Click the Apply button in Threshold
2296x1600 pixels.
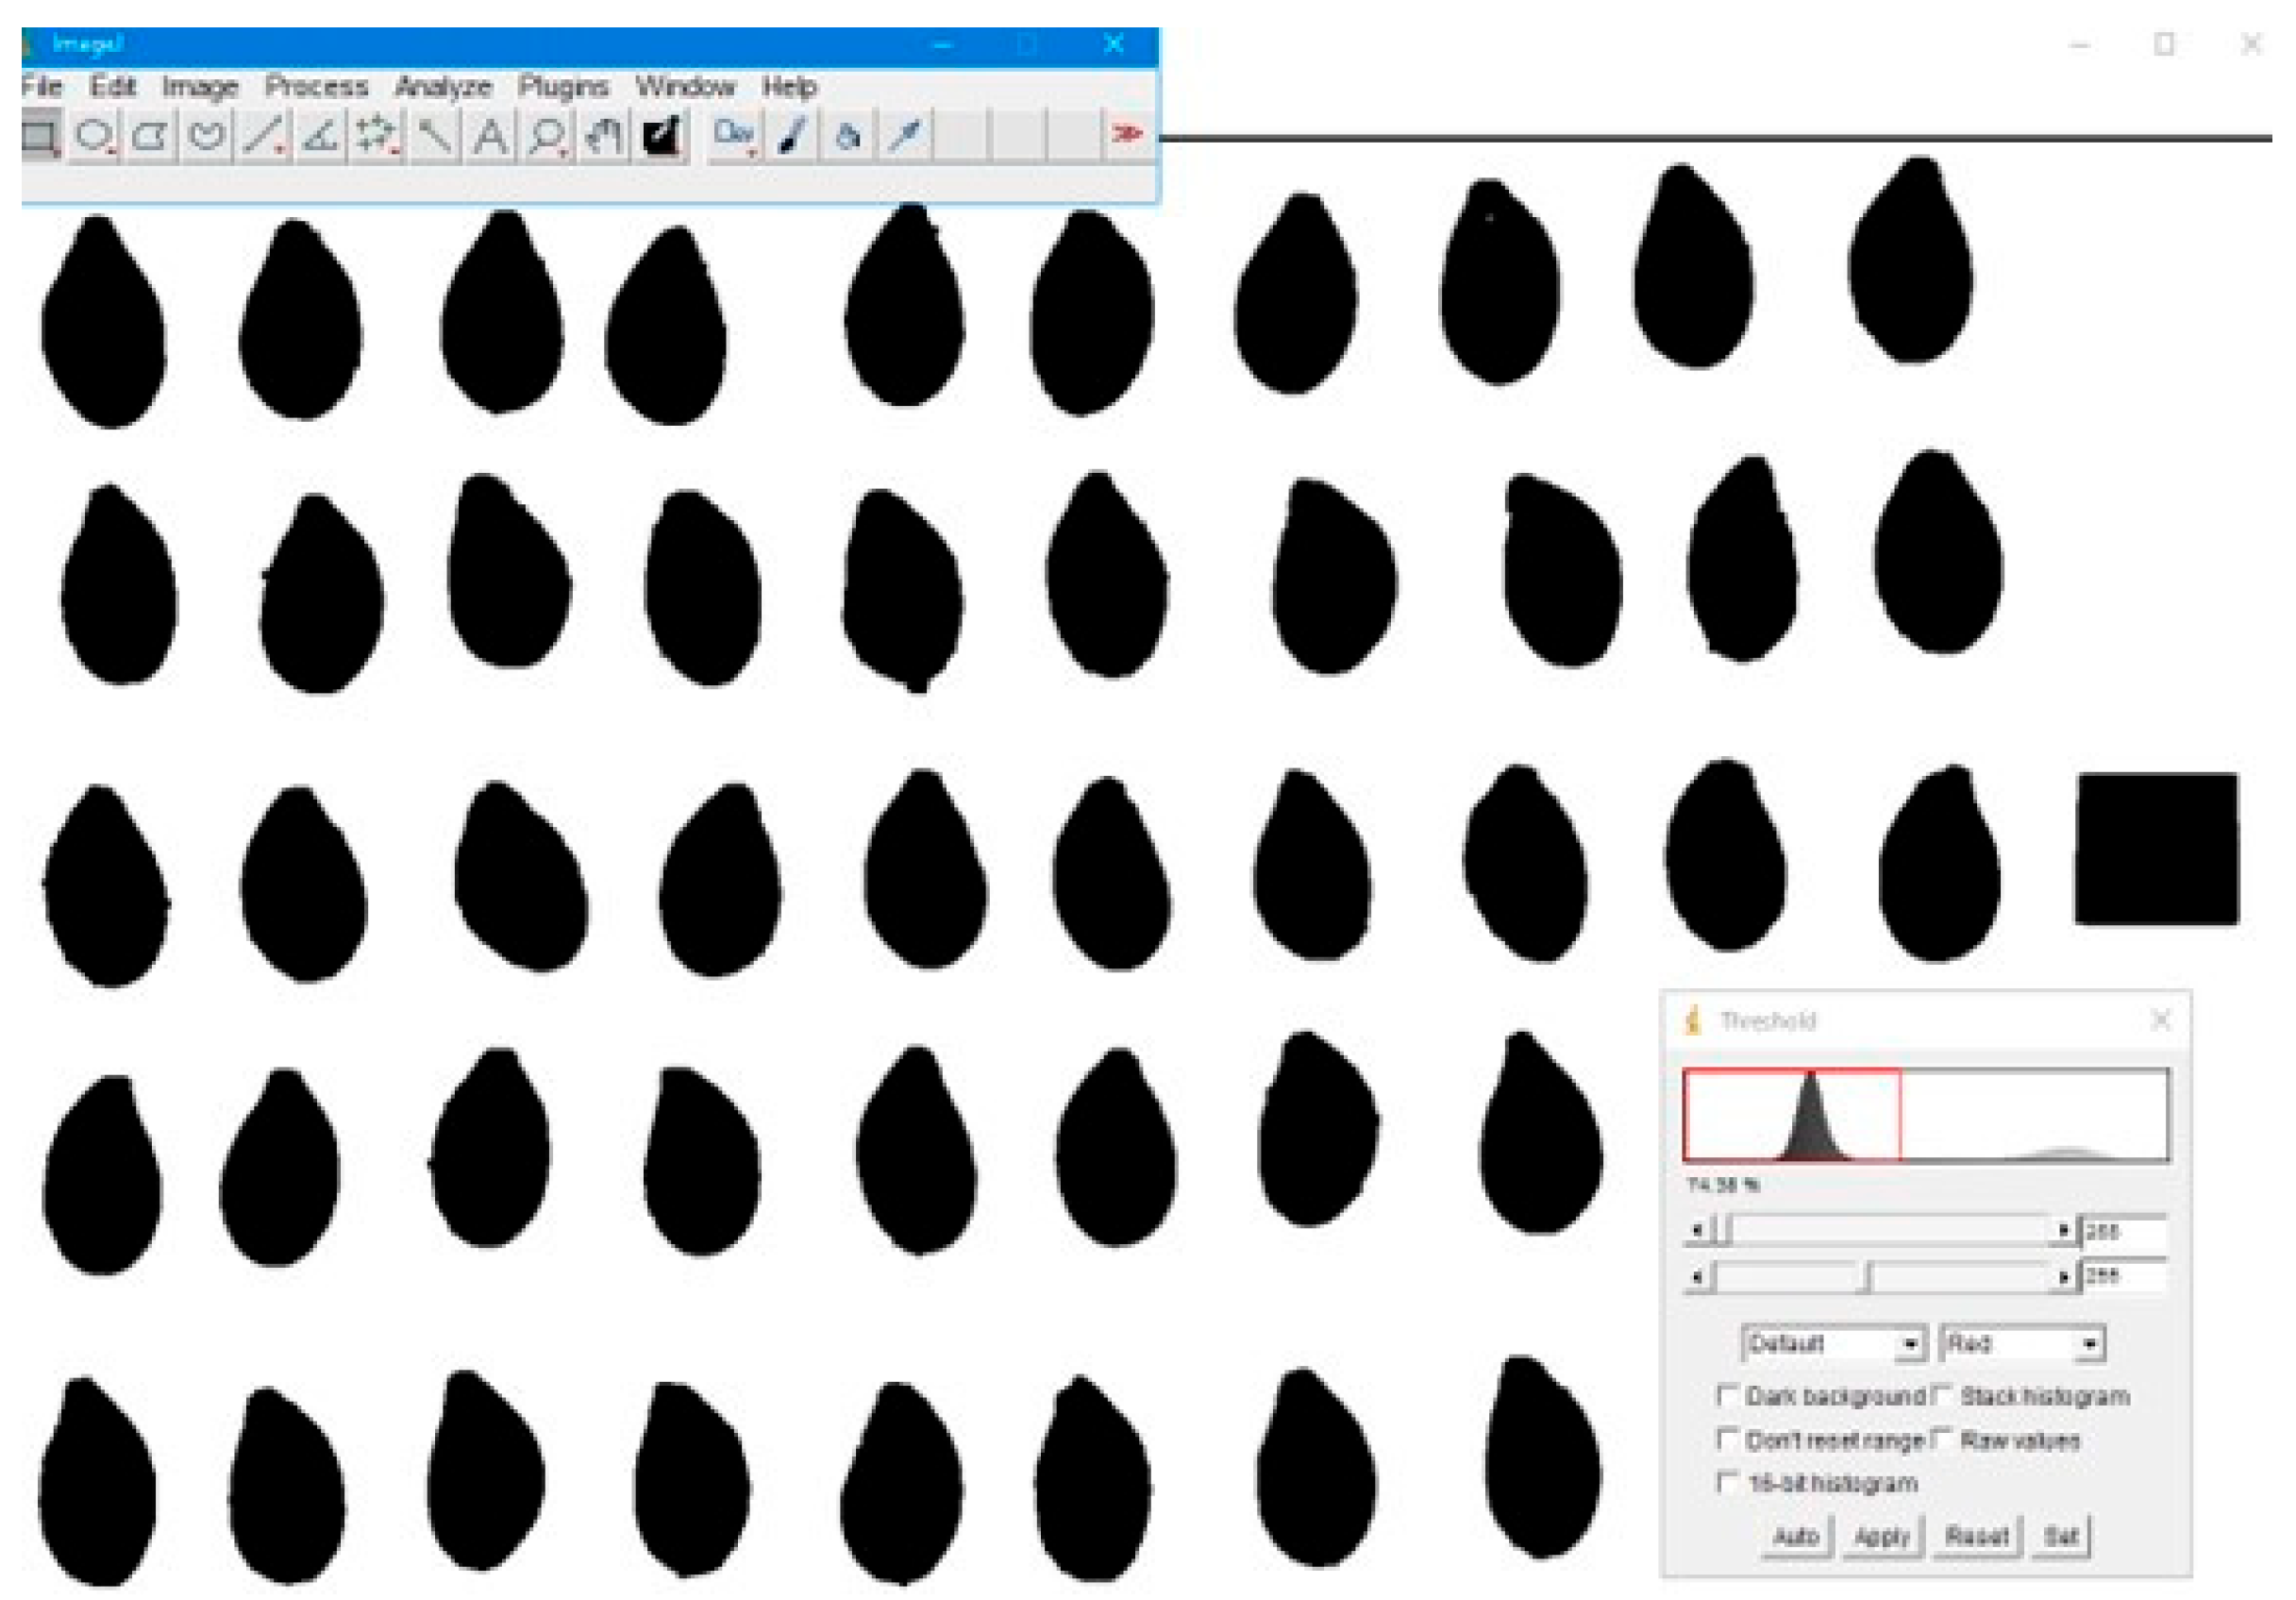tap(1882, 1536)
